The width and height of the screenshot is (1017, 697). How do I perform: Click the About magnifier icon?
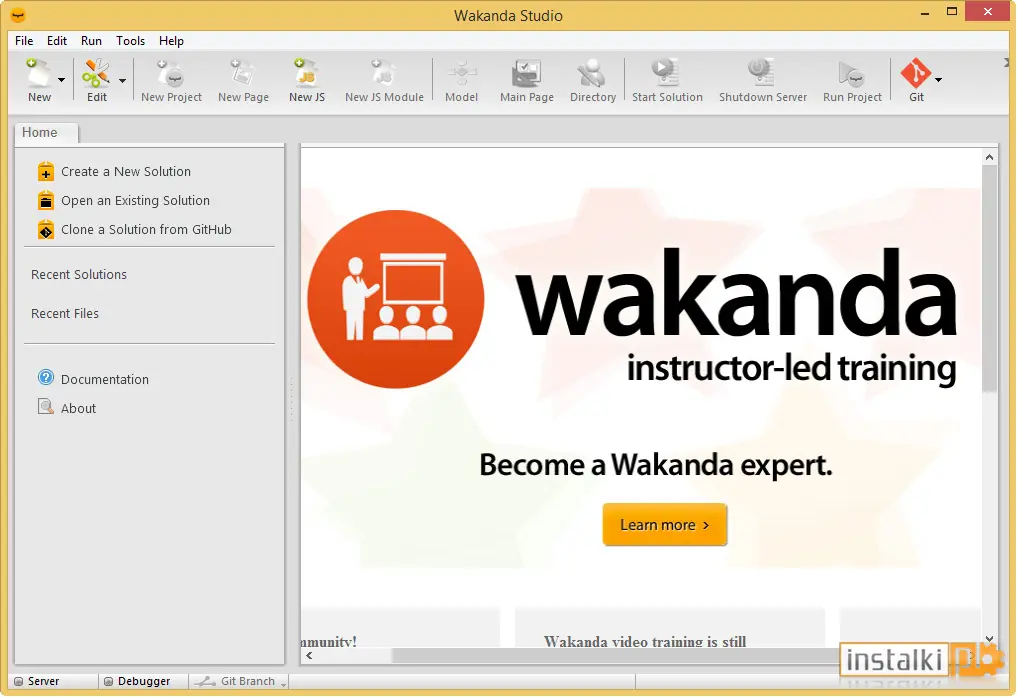[x=45, y=407]
